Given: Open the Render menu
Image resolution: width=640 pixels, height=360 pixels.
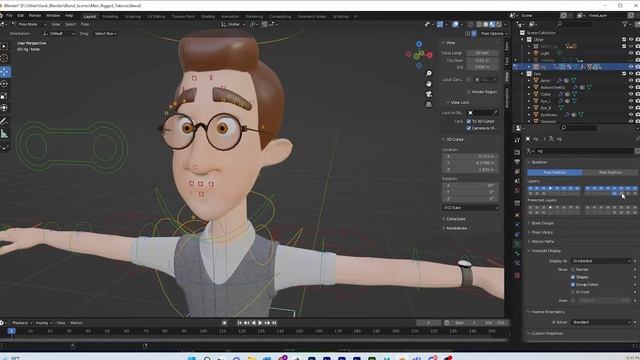Looking at the screenshot, I should click(35, 16).
